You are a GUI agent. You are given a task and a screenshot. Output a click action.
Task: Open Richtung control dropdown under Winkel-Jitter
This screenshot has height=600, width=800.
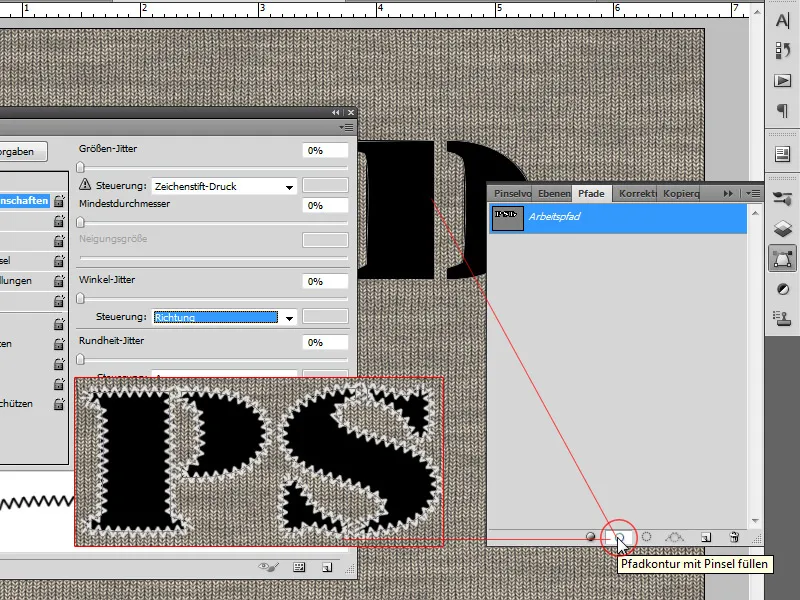[224, 317]
